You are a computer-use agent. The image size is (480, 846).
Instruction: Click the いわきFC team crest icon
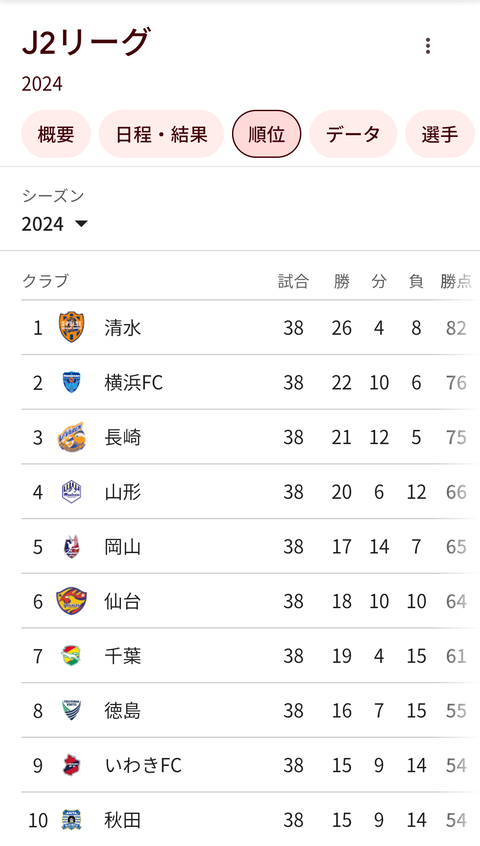(72, 765)
